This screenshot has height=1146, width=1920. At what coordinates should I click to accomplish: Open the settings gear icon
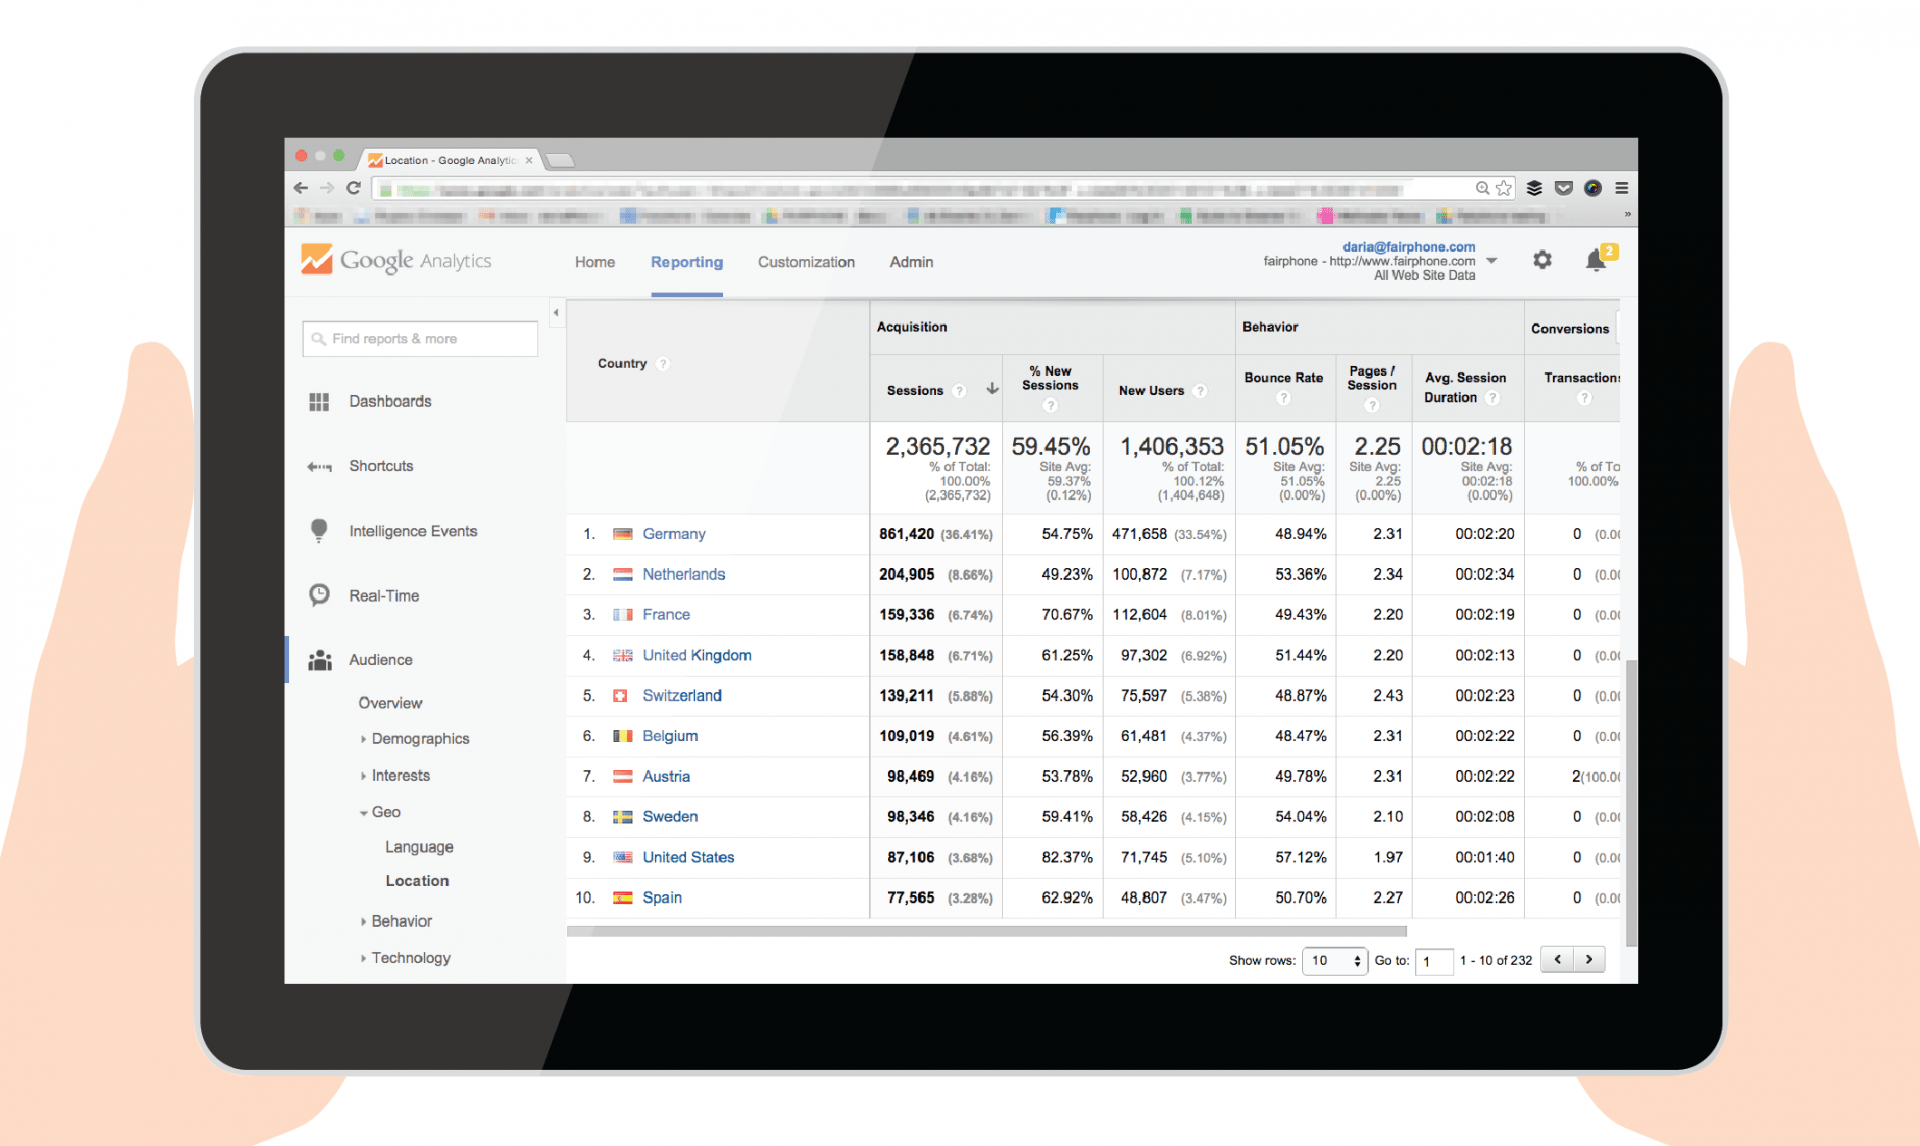[1542, 260]
